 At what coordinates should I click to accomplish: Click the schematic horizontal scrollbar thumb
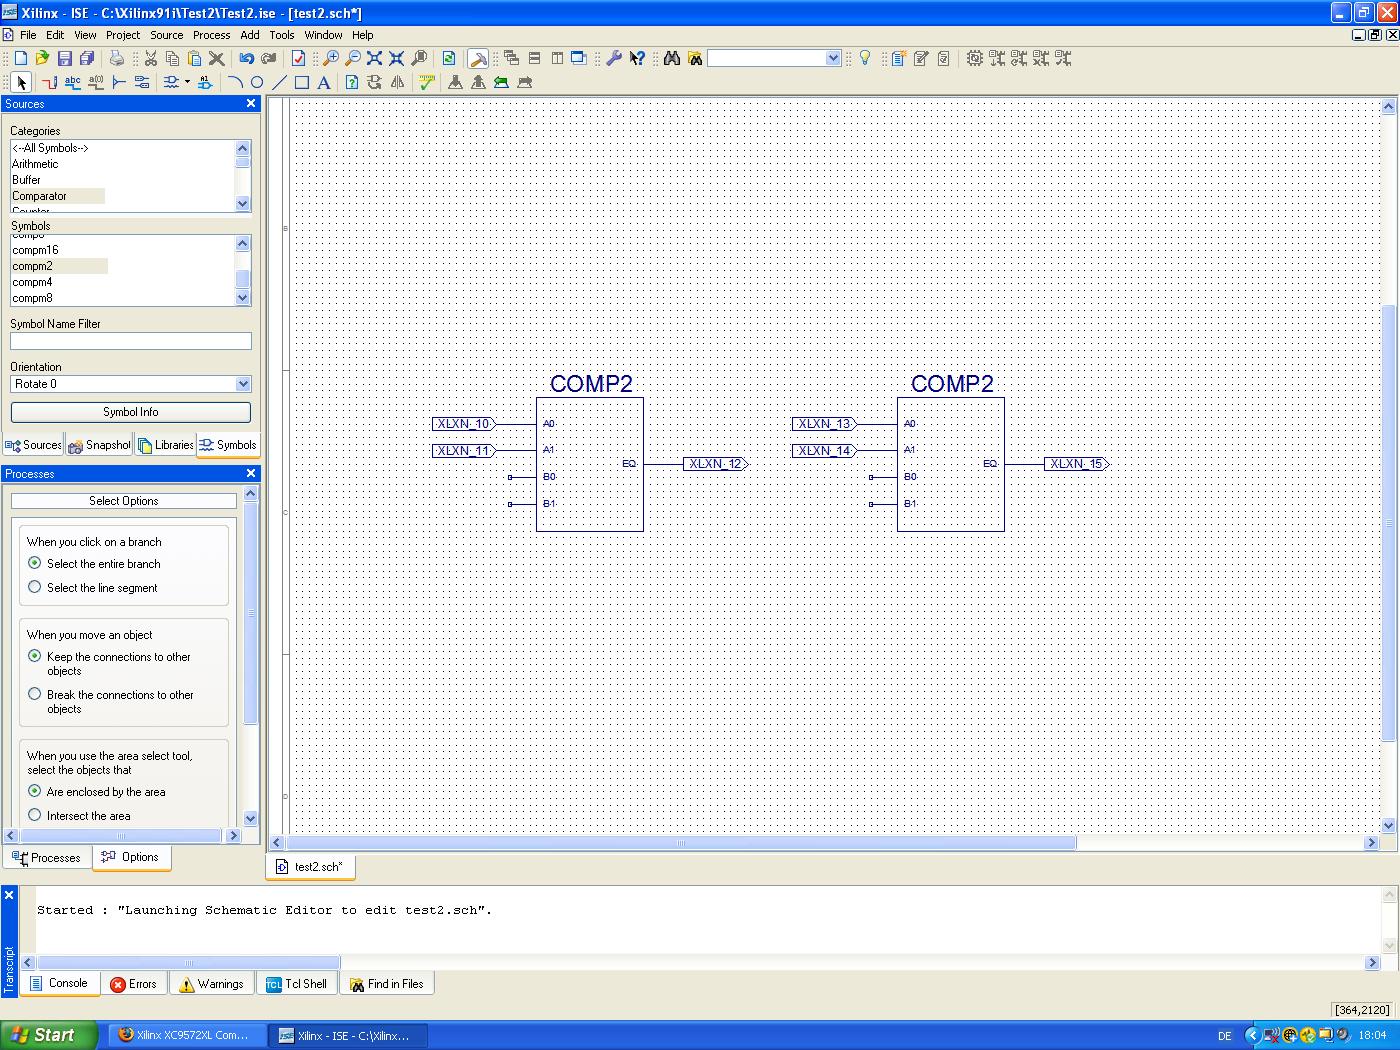click(681, 843)
